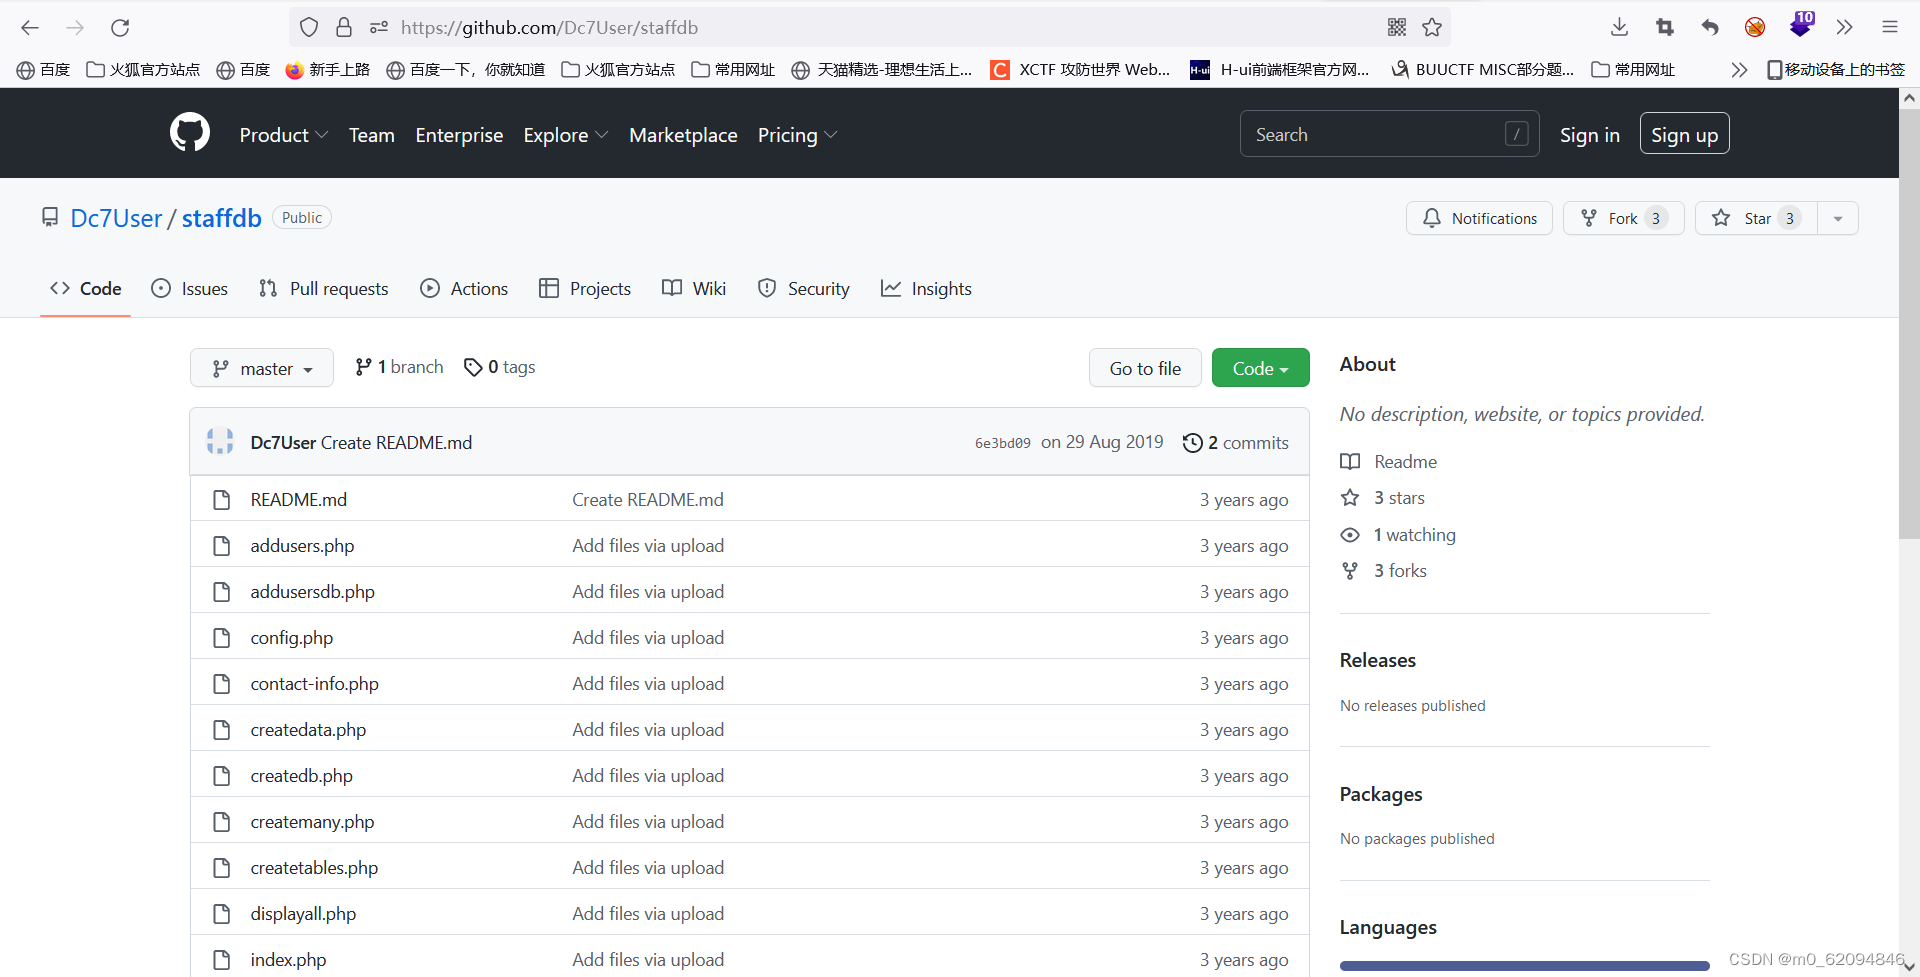Open the XCTF 攻防世界 bookmark

[x=1080, y=69]
